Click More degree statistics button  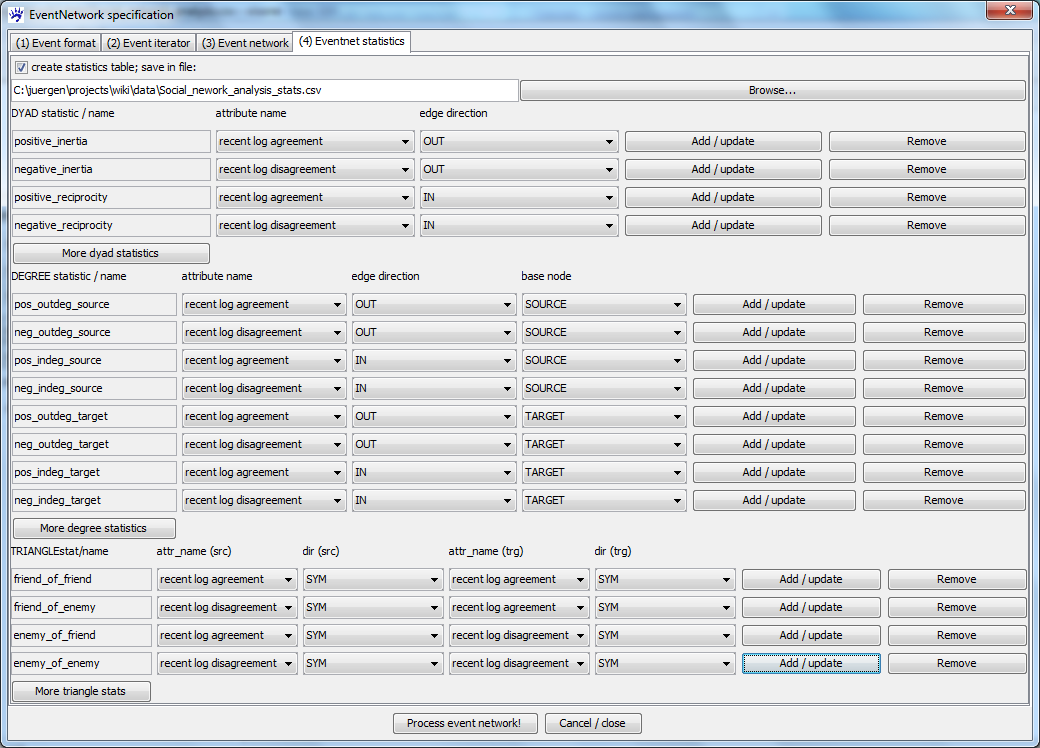94,528
